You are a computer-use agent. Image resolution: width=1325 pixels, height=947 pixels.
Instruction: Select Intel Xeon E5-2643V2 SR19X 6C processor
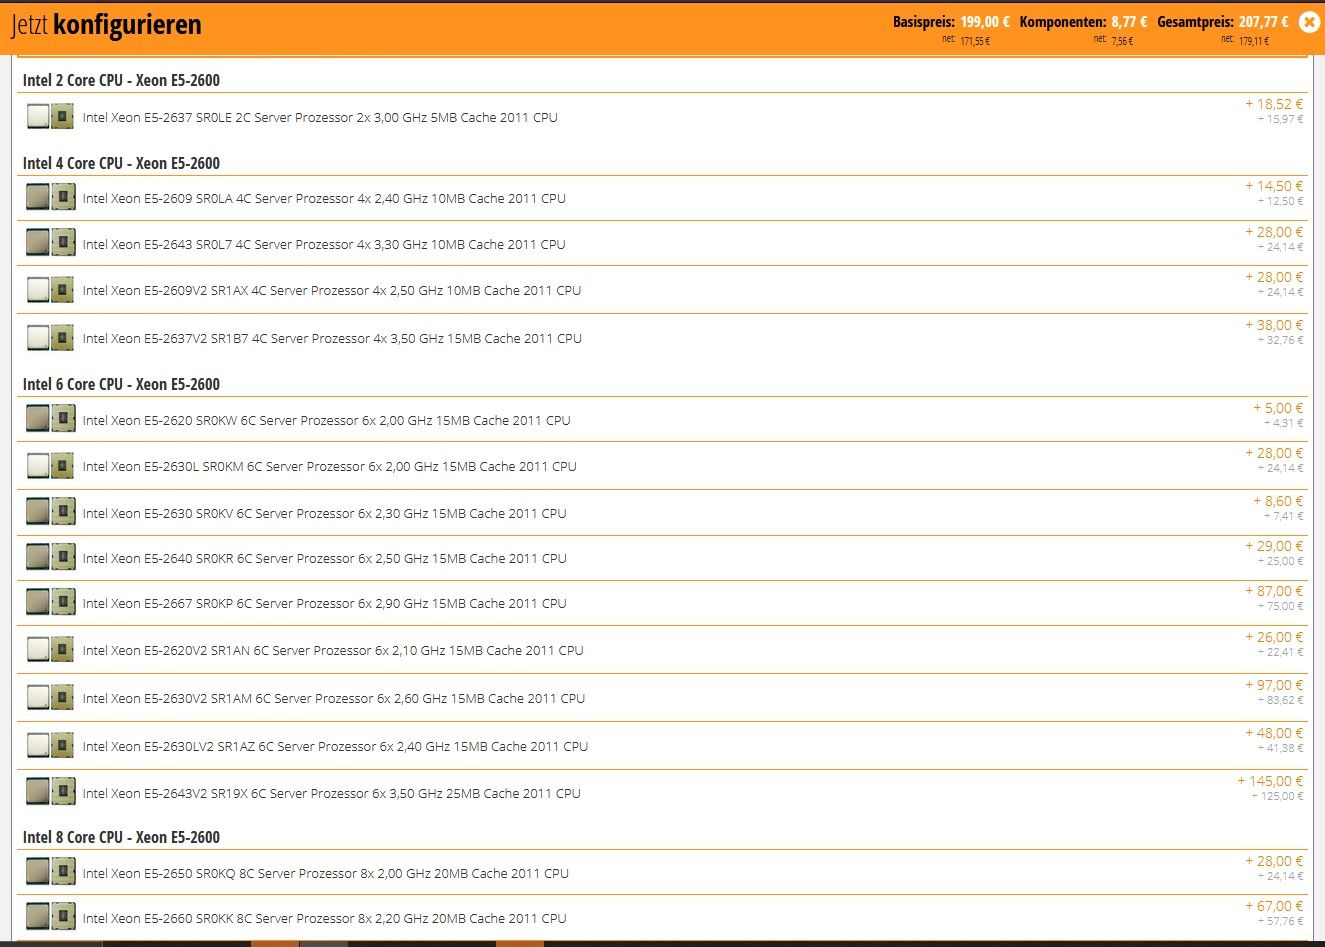(x=332, y=793)
